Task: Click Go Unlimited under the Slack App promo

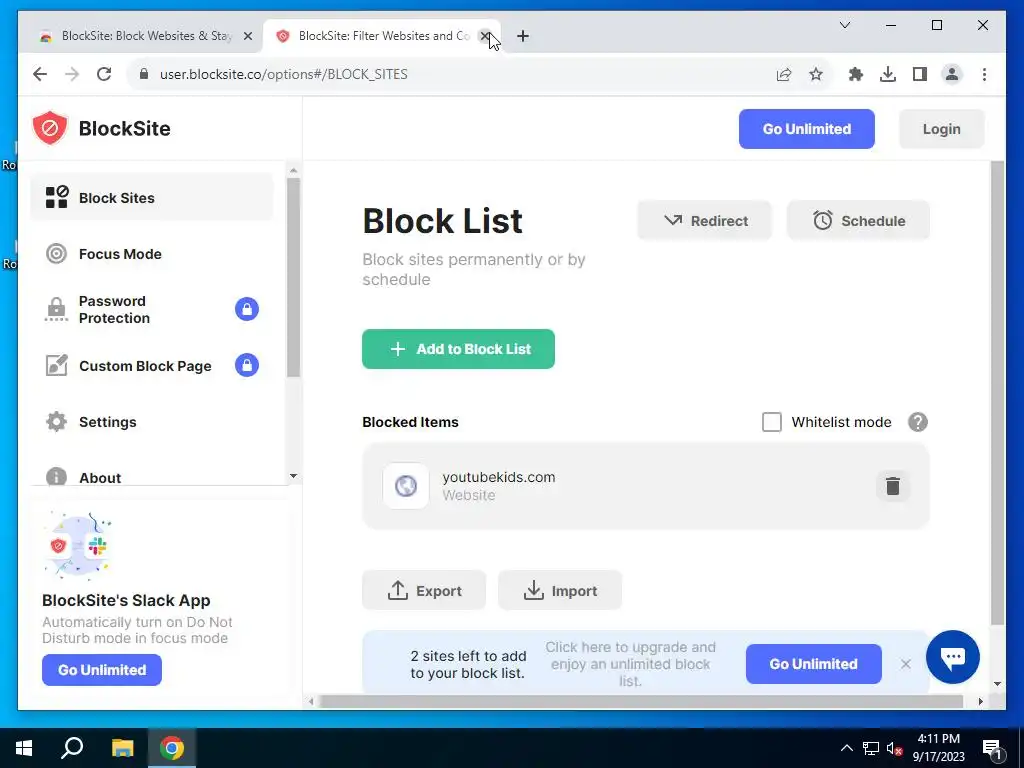Action: click(102, 670)
